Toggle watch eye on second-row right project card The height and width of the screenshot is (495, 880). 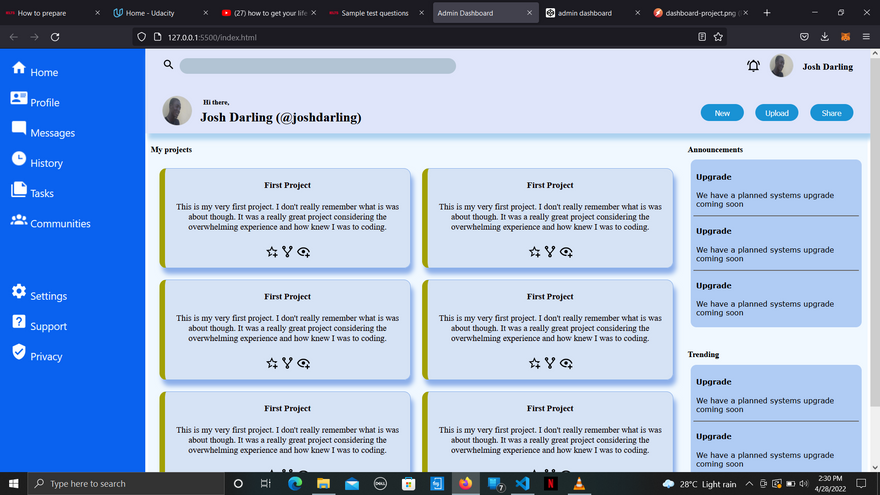(566, 363)
